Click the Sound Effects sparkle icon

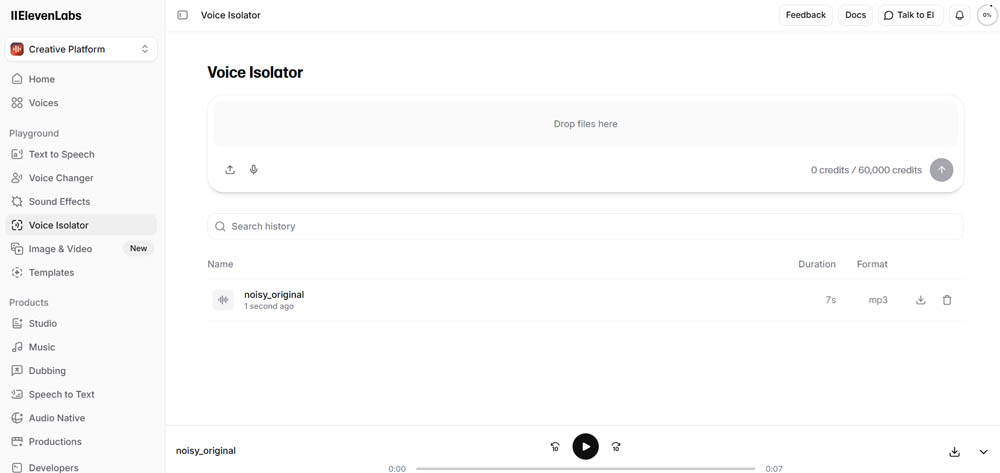coord(17,201)
